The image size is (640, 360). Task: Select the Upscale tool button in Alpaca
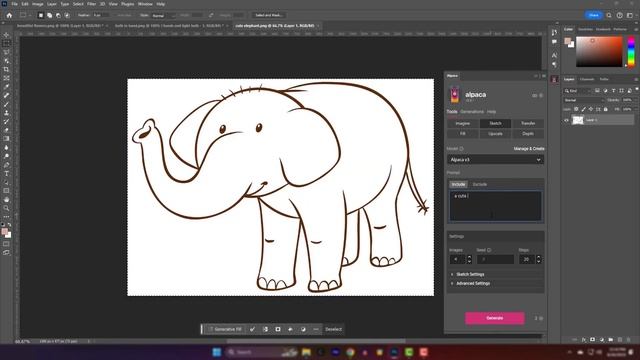495,133
